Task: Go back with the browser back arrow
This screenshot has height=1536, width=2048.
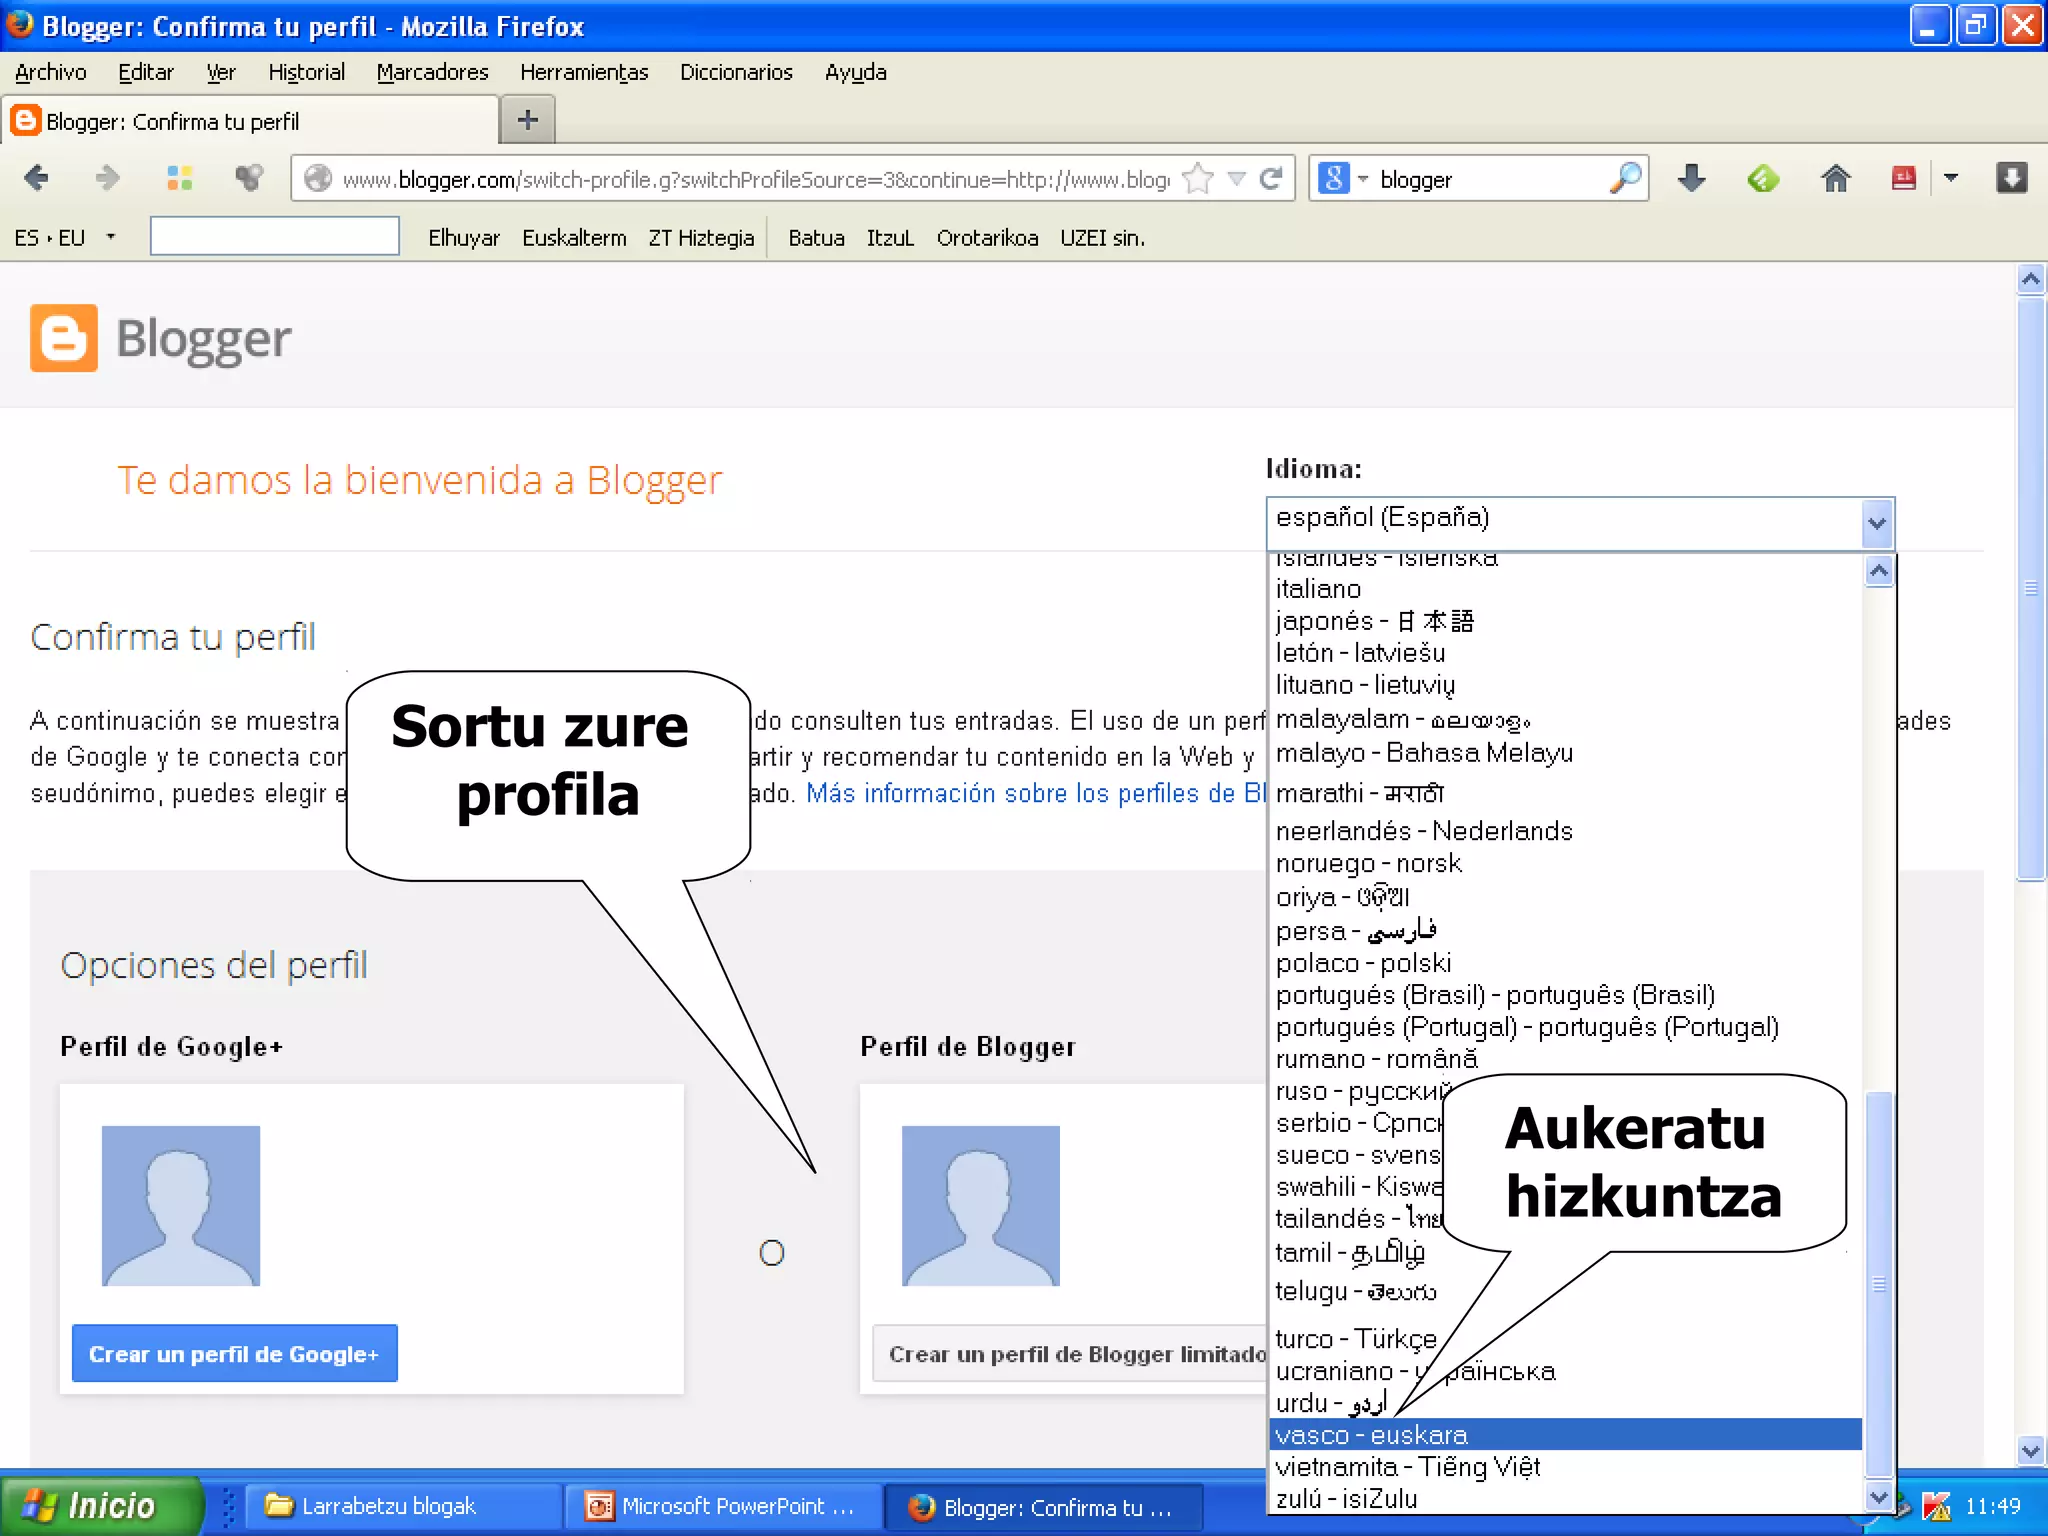Action: point(36,179)
